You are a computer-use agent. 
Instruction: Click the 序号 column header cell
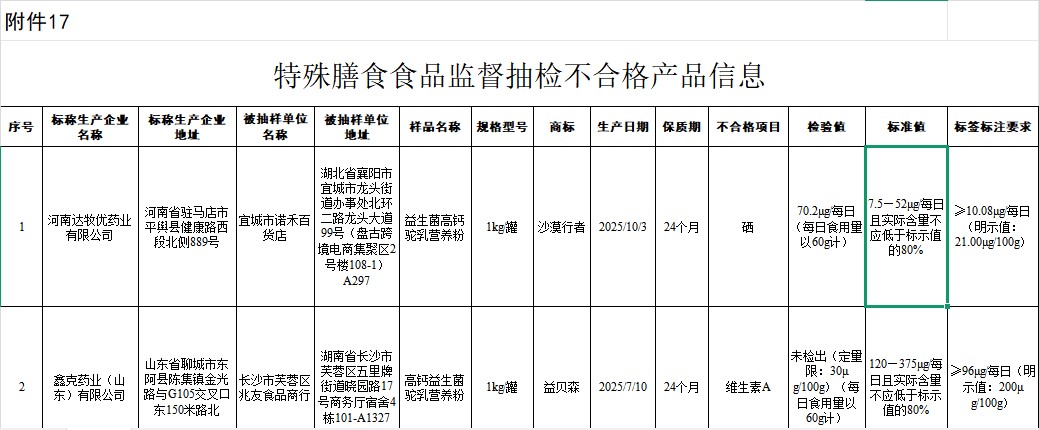click(x=21, y=127)
